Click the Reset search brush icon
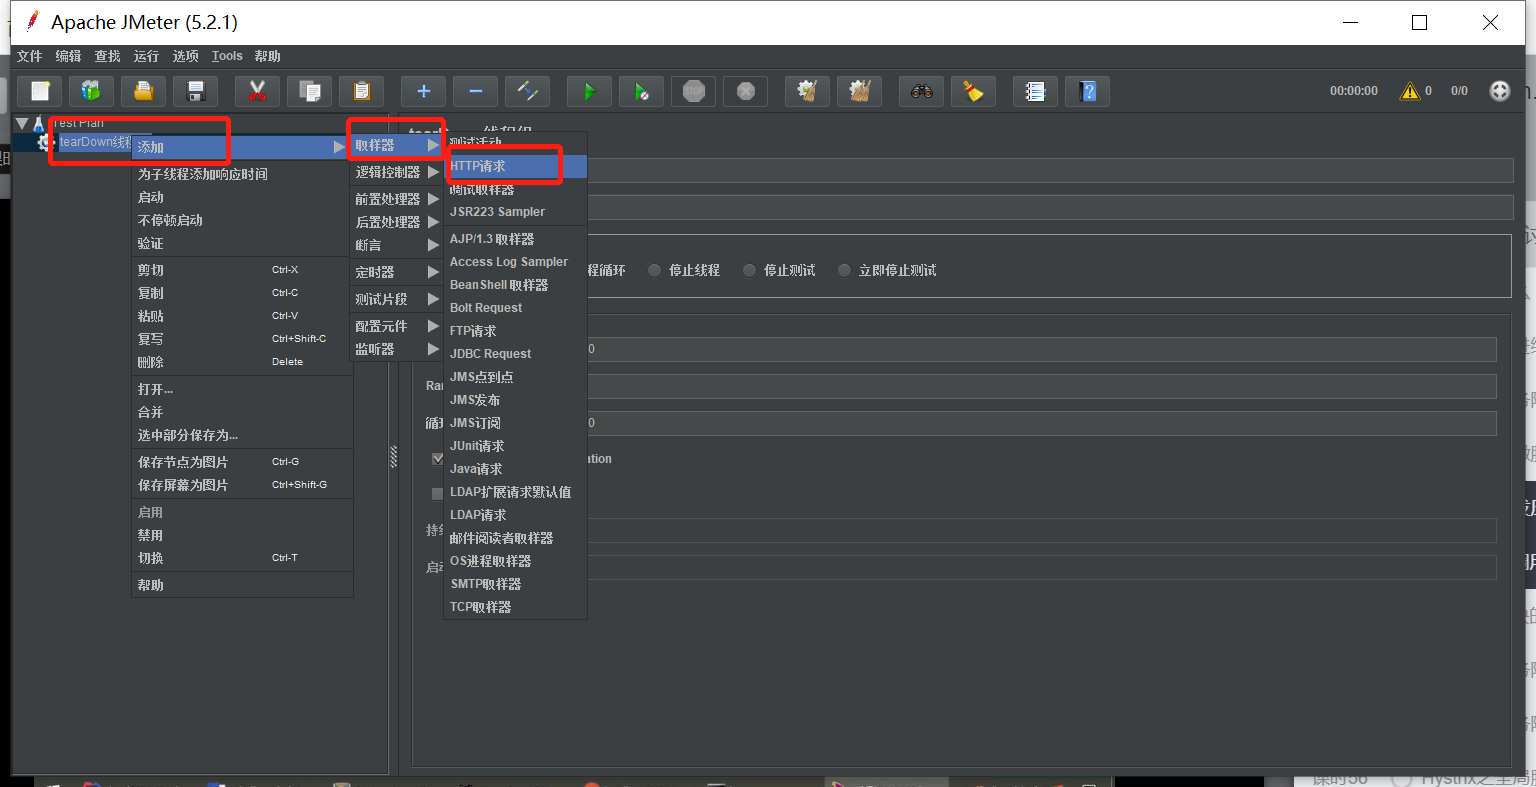This screenshot has width=1536, height=787. (974, 91)
